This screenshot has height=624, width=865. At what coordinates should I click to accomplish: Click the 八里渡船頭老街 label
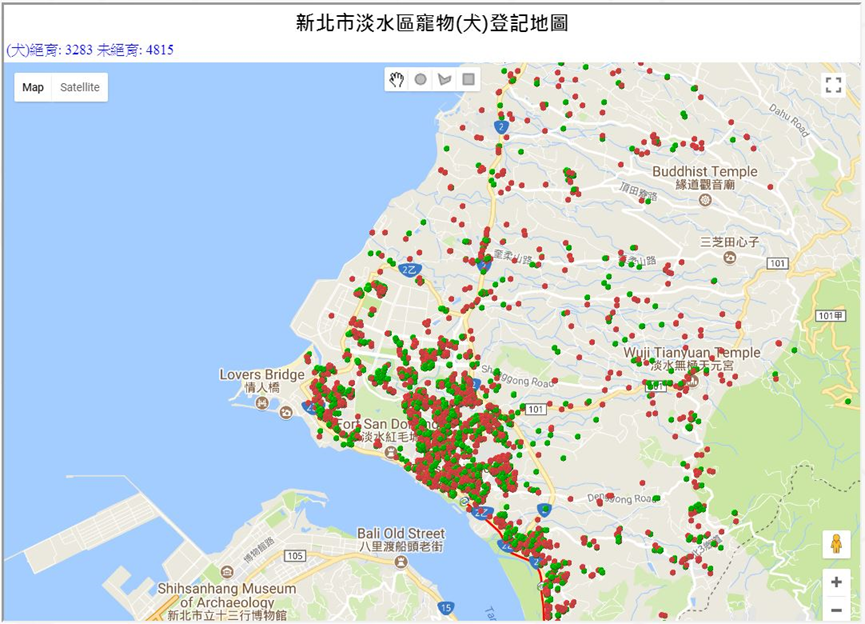click(x=401, y=547)
